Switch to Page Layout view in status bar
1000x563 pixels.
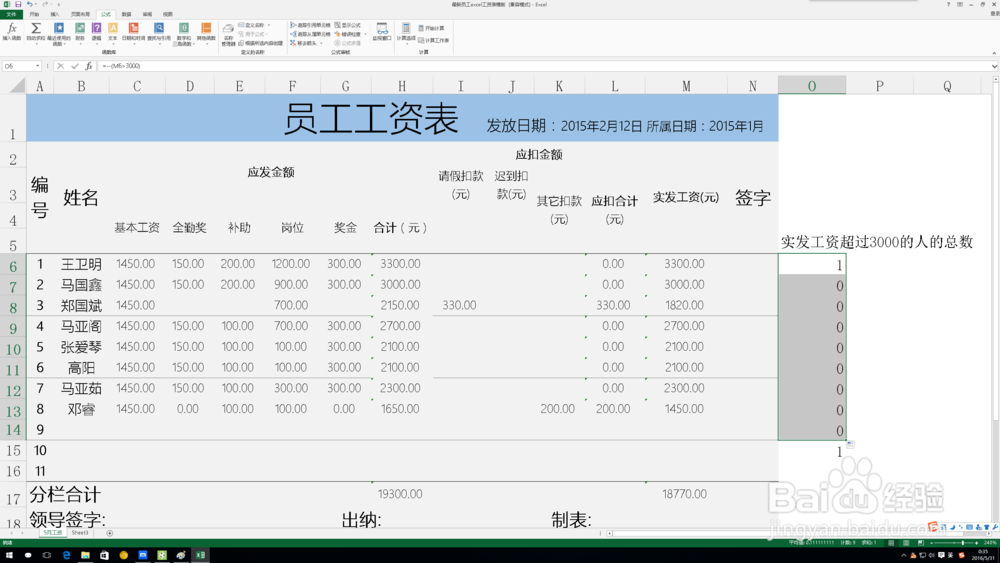click(906, 543)
